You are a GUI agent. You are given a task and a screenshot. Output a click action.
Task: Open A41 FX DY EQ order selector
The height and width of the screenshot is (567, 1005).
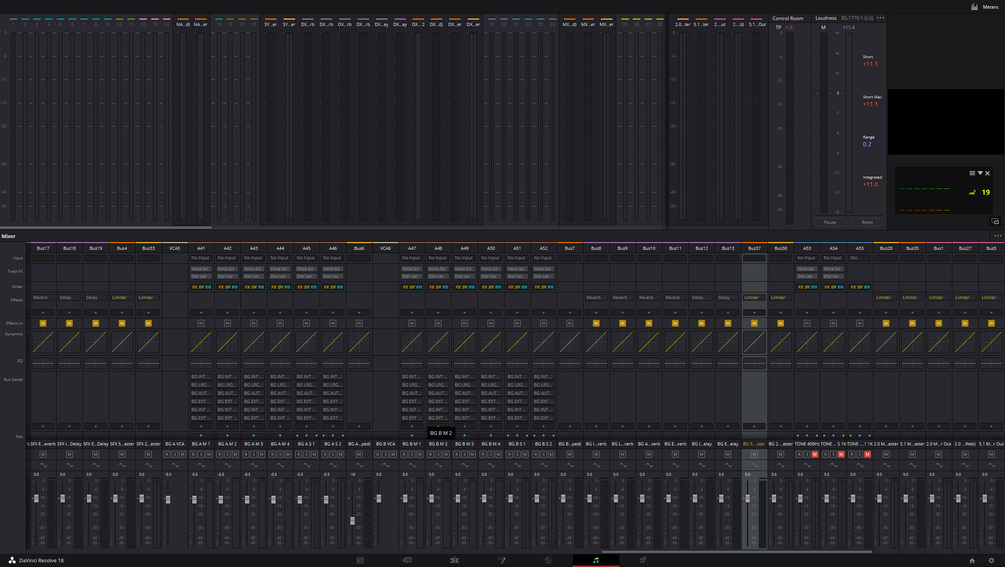point(201,287)
